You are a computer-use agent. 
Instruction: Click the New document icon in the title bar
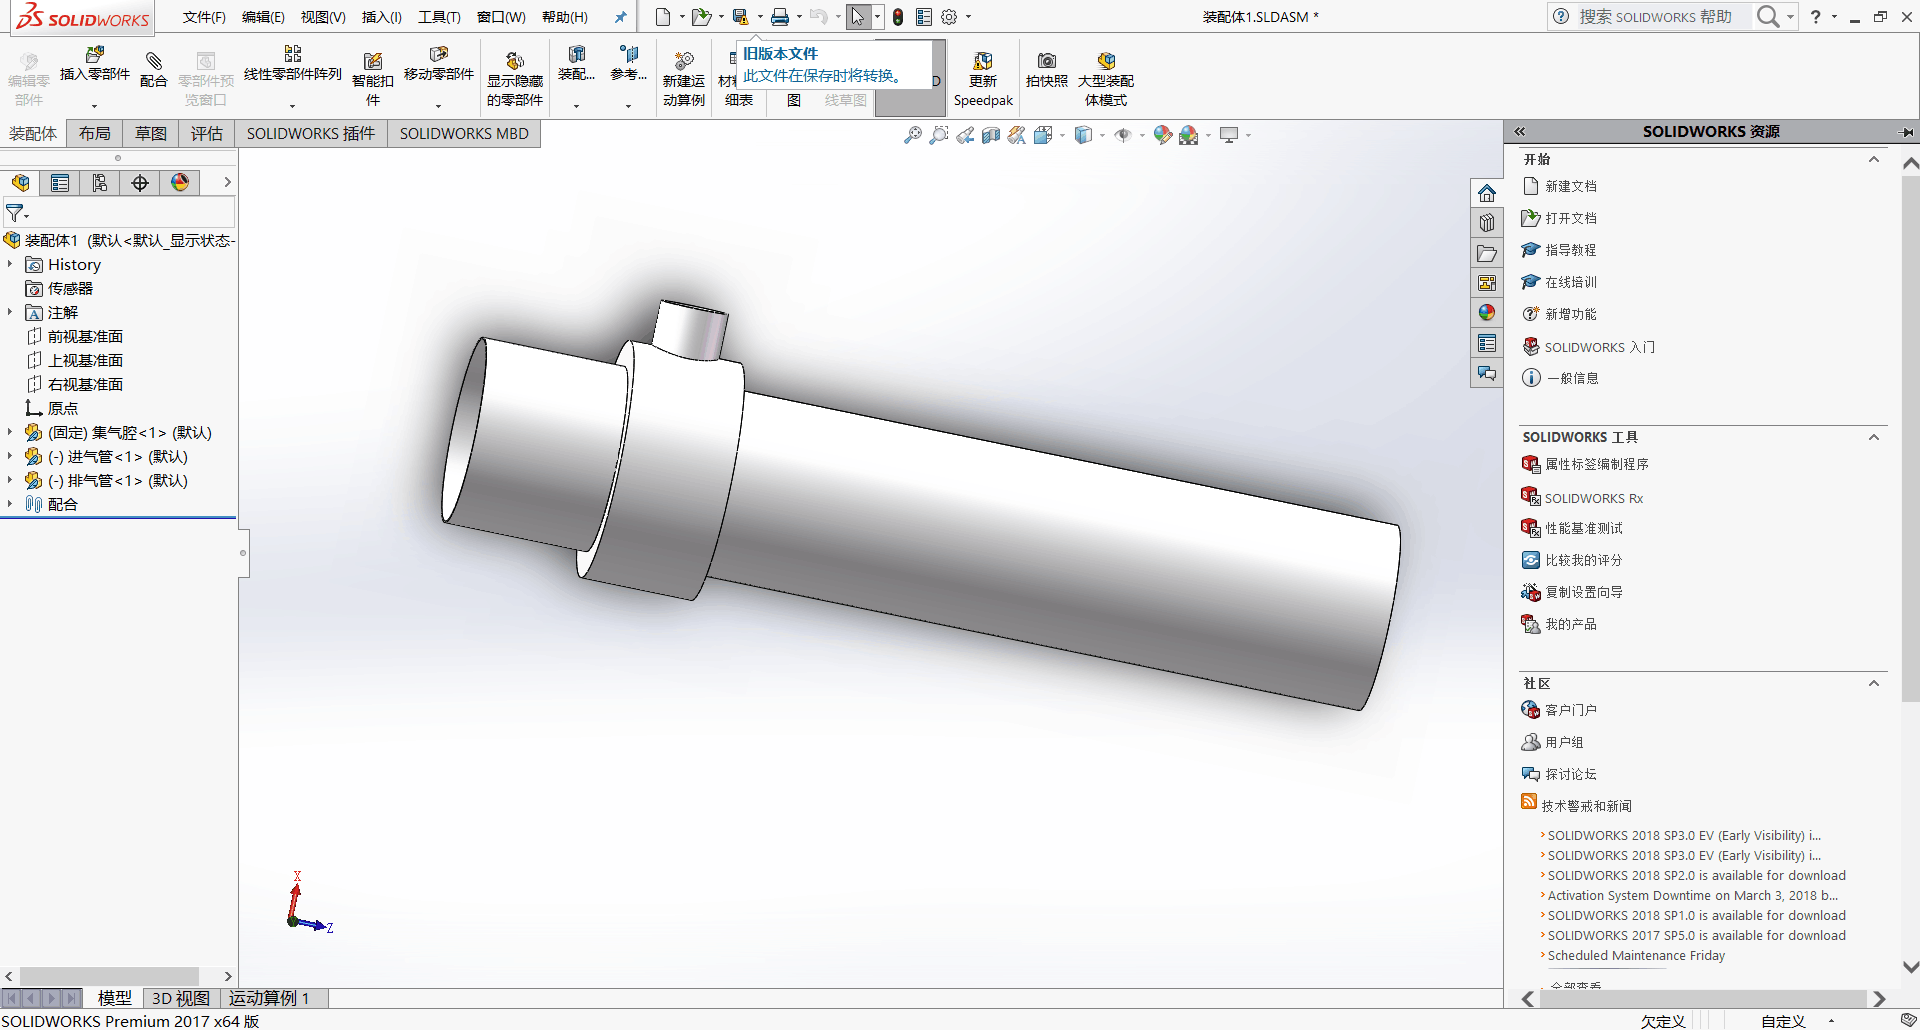click(x=663, y=17)
